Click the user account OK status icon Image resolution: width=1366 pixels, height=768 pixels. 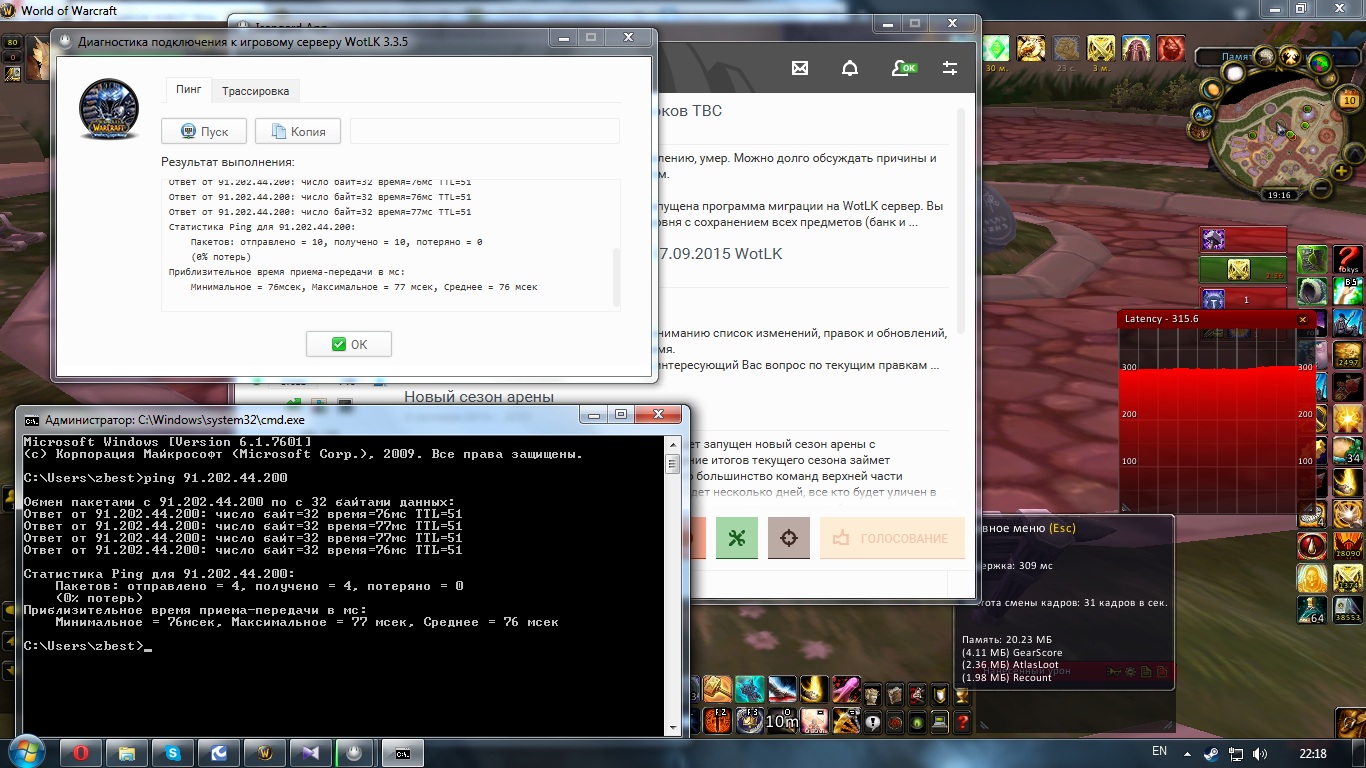[904, 68]
